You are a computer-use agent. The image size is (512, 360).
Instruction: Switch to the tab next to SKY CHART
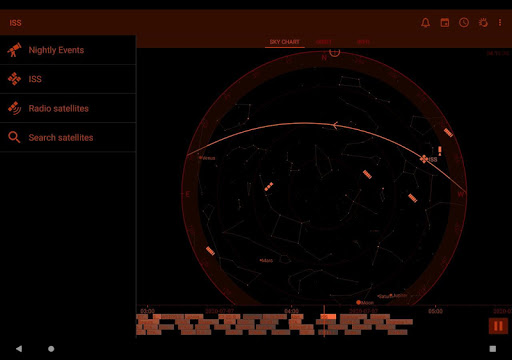pos(324,42)
